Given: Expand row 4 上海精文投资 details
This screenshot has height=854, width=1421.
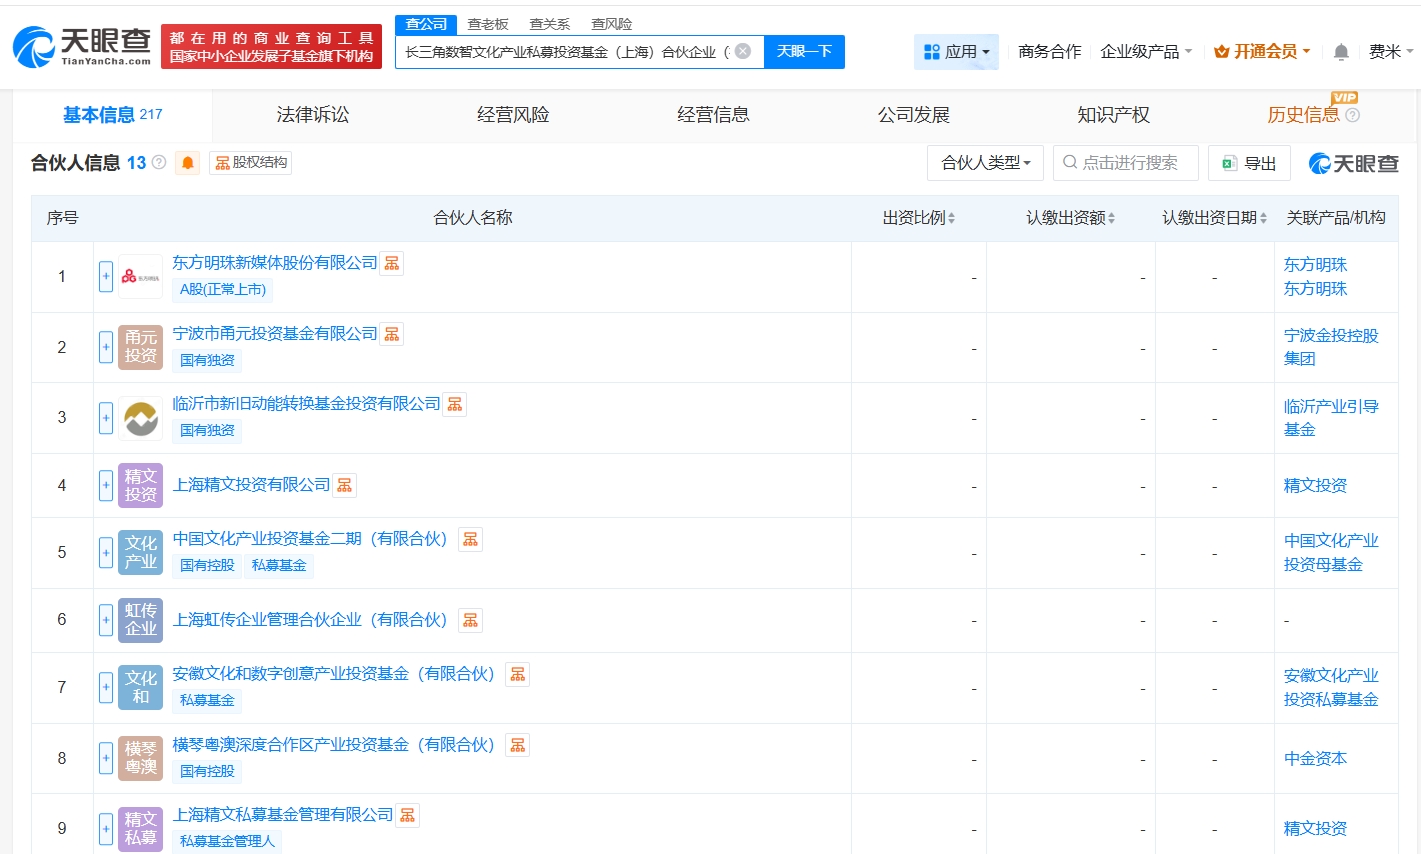Looking at the screenshot, I should pos(106,486).
